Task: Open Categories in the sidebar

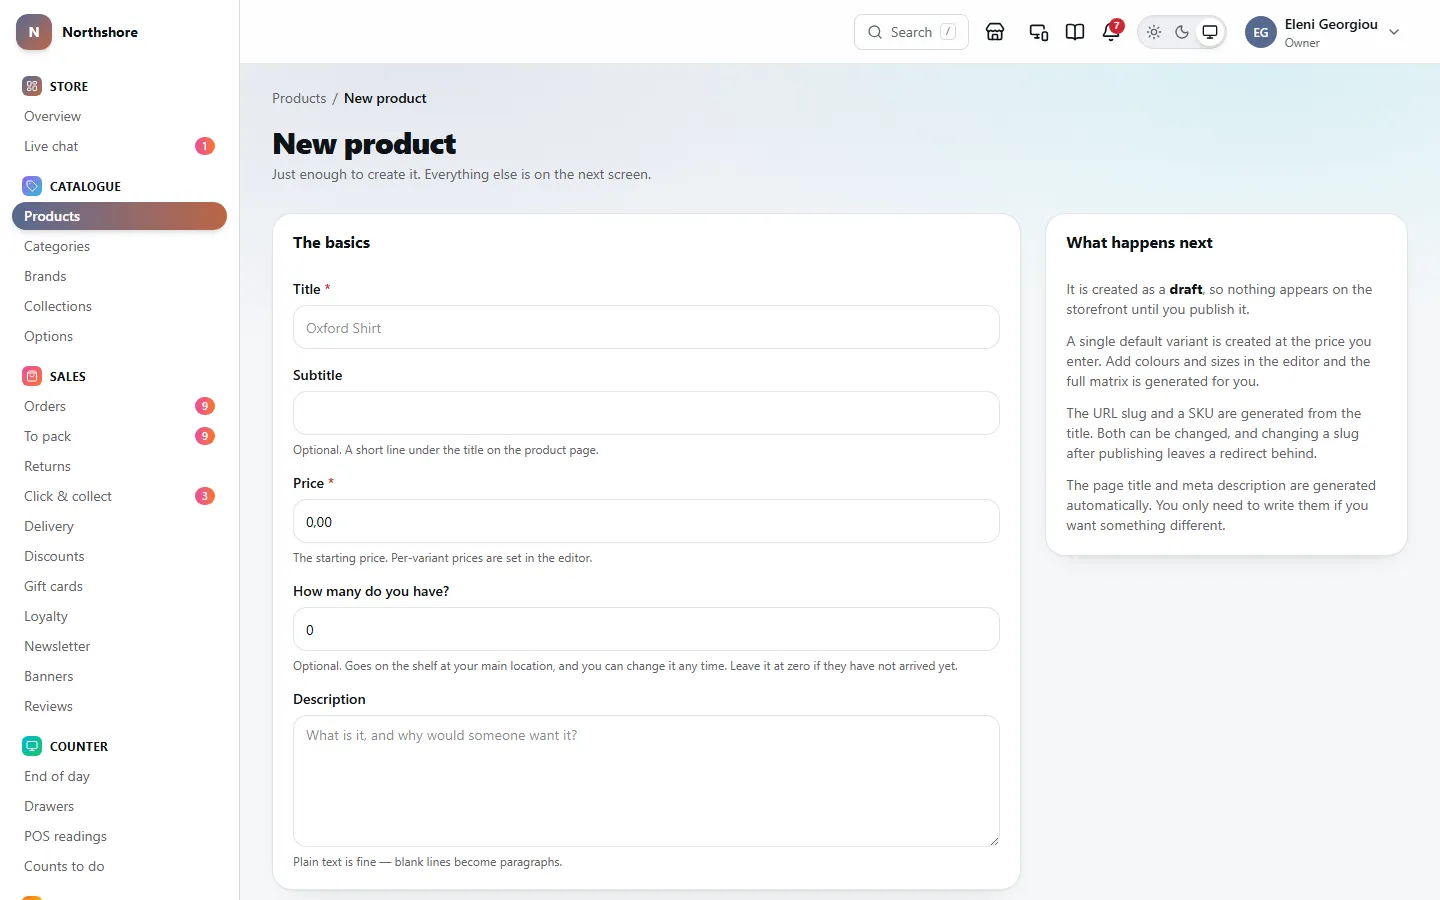Action: coord(119,246)
